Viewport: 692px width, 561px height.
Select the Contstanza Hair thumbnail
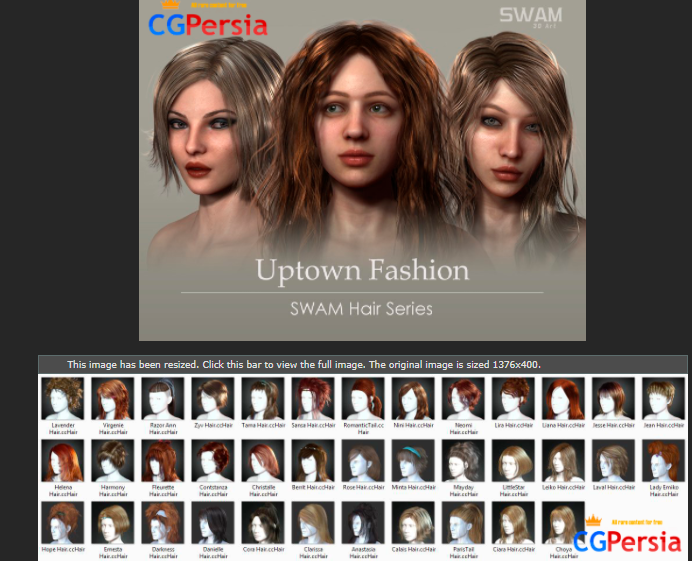(213, 461)
